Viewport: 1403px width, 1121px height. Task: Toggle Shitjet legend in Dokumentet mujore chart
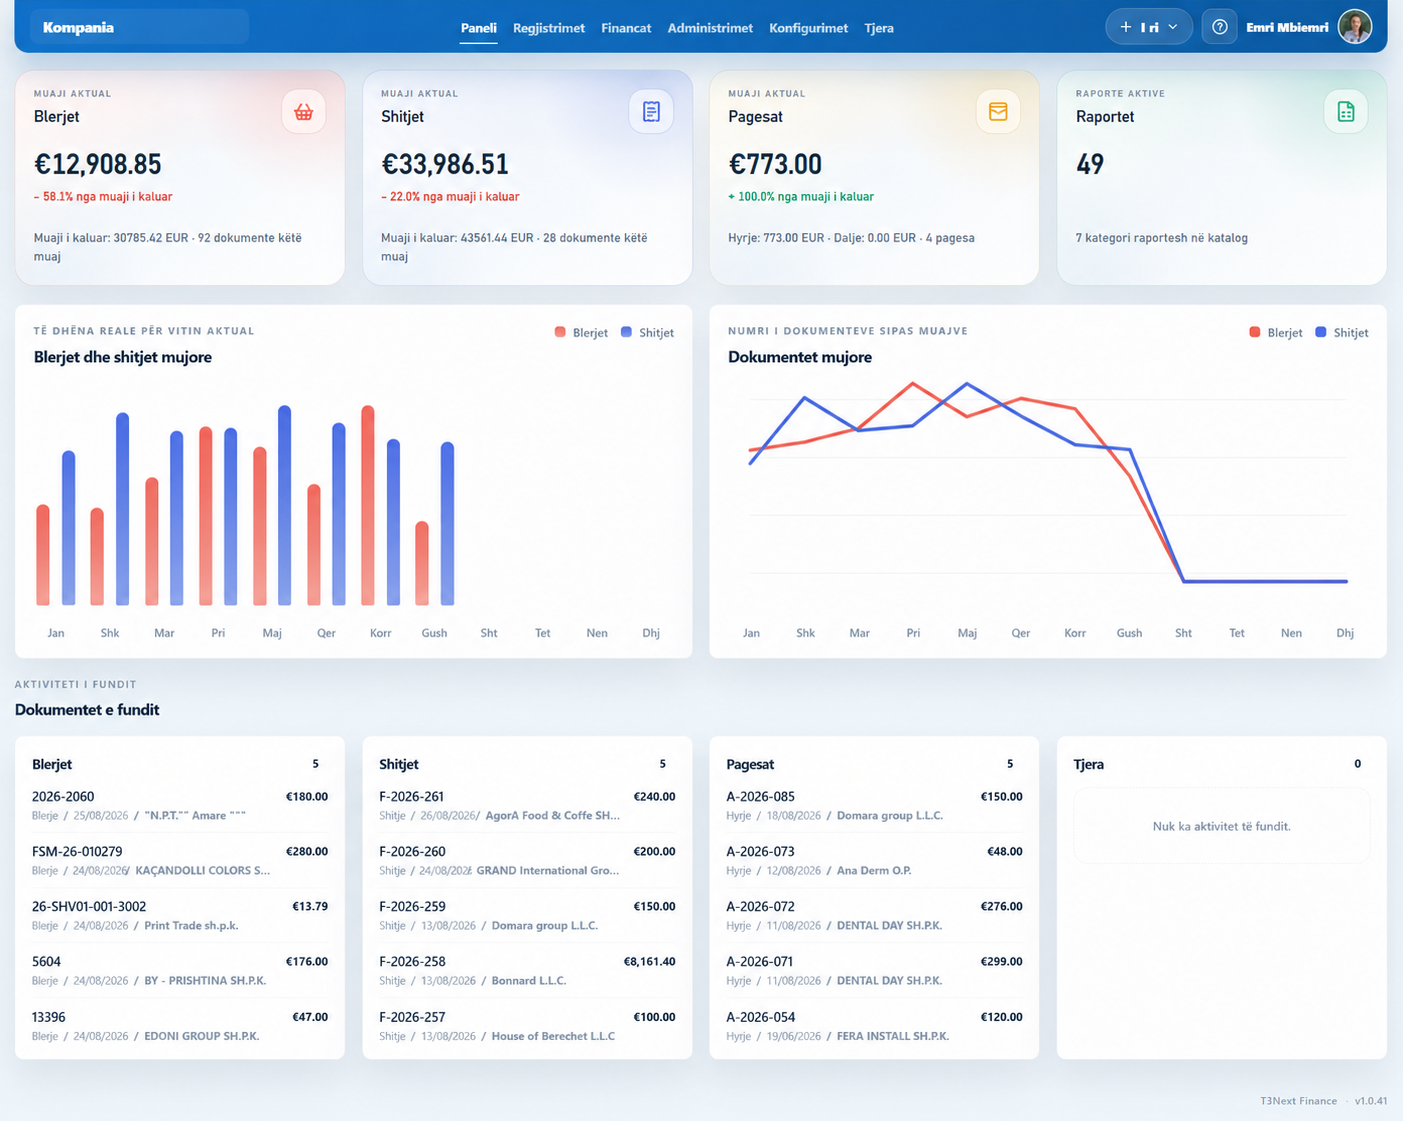[x=1342, y=333]
